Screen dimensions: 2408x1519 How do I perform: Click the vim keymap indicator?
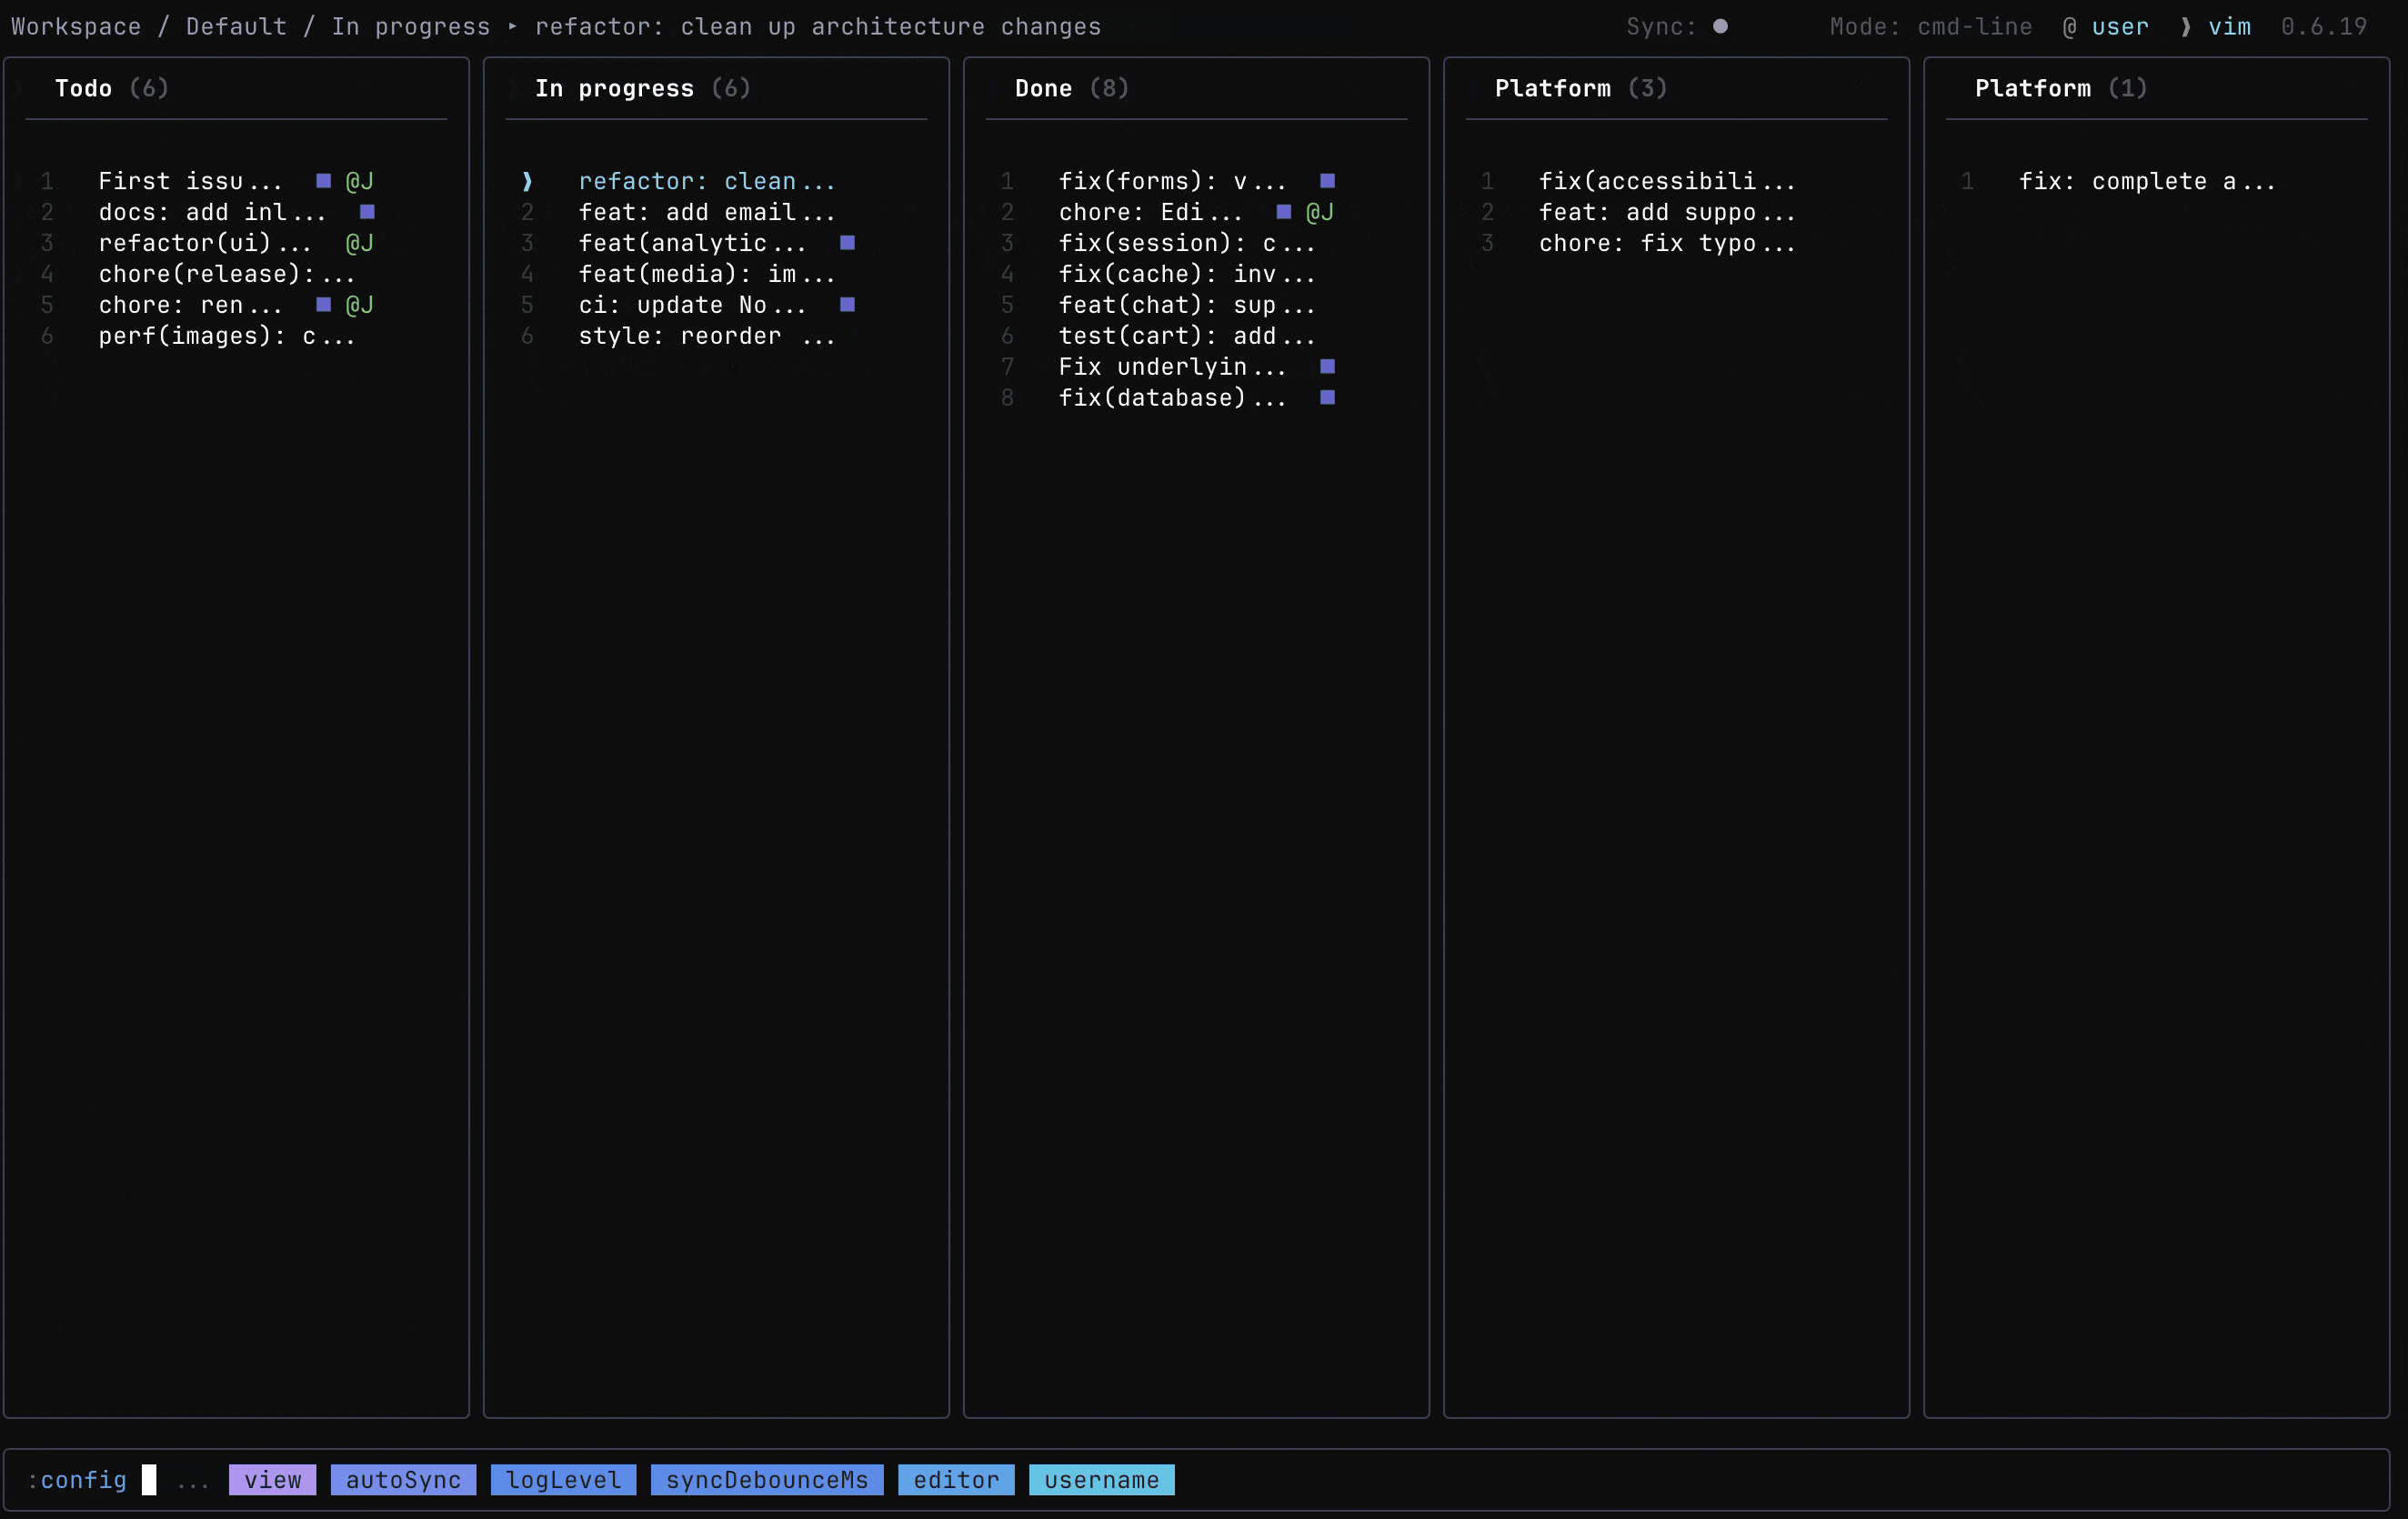pos(2229,27)
